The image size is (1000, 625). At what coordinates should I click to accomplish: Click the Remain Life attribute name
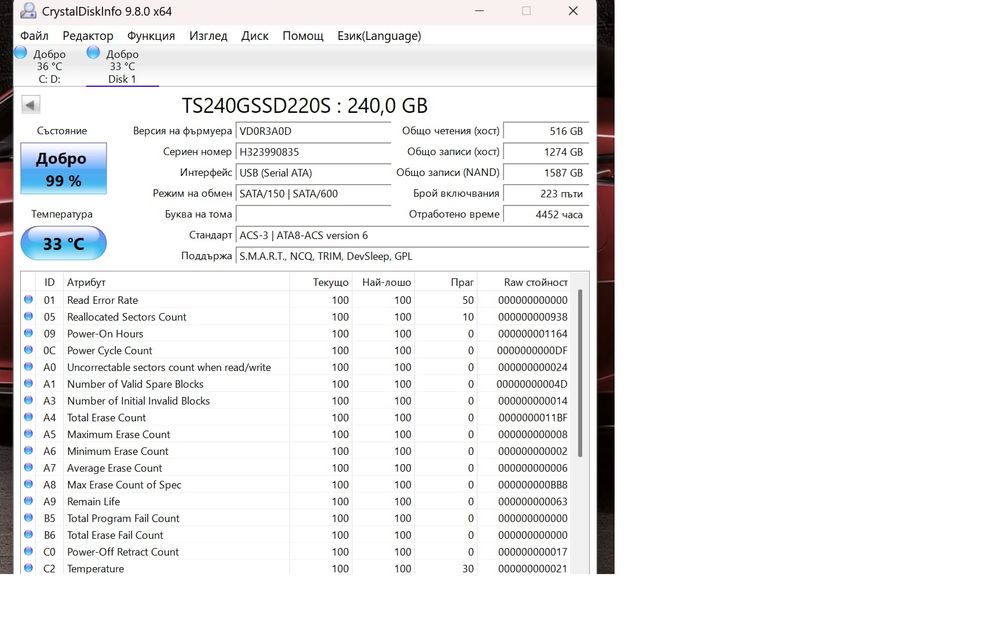(93, 501)
